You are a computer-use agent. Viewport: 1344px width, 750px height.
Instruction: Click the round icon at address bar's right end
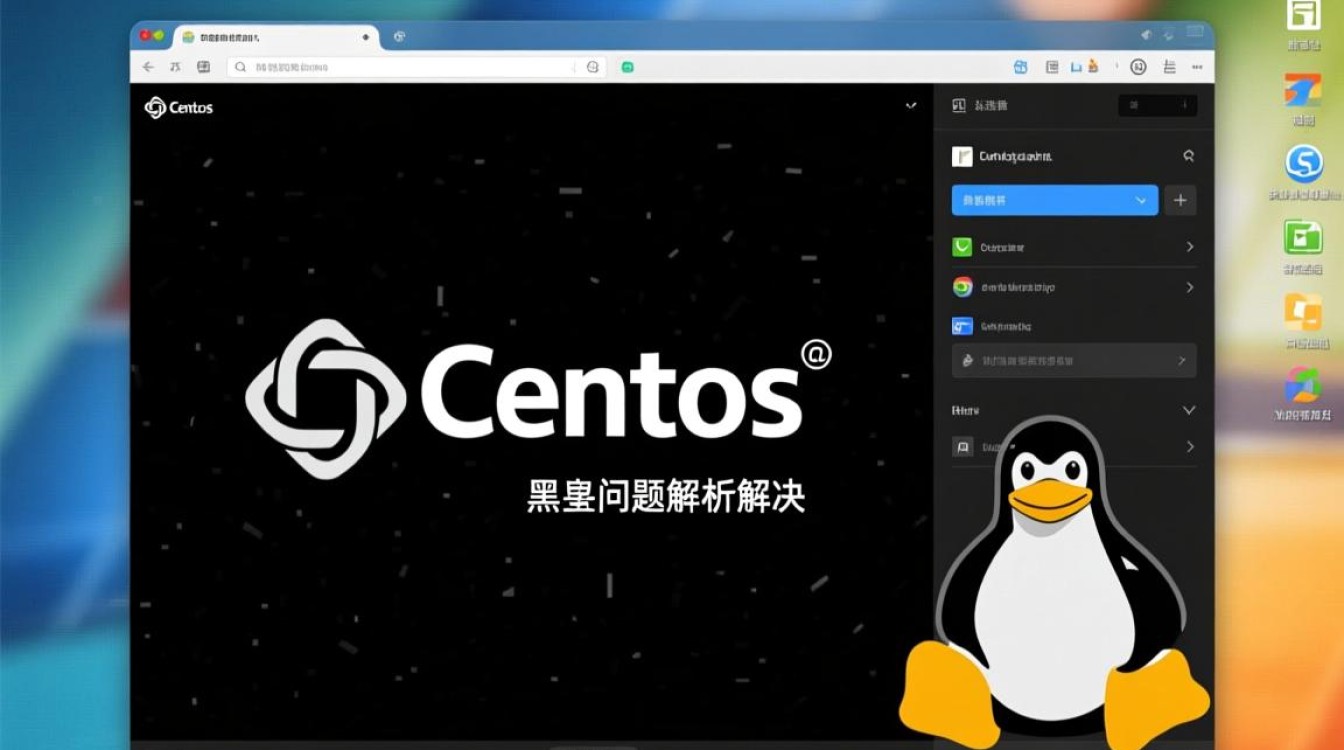click(592, 67)
